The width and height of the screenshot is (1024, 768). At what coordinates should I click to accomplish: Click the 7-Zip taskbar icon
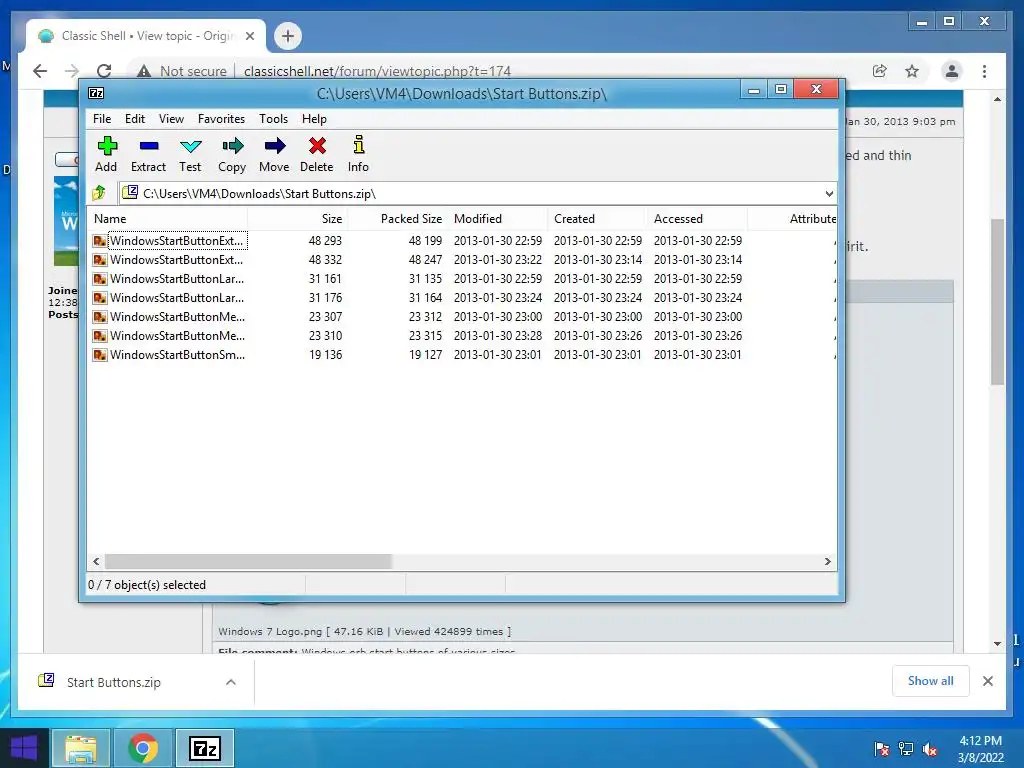click(x=205, y=748)
